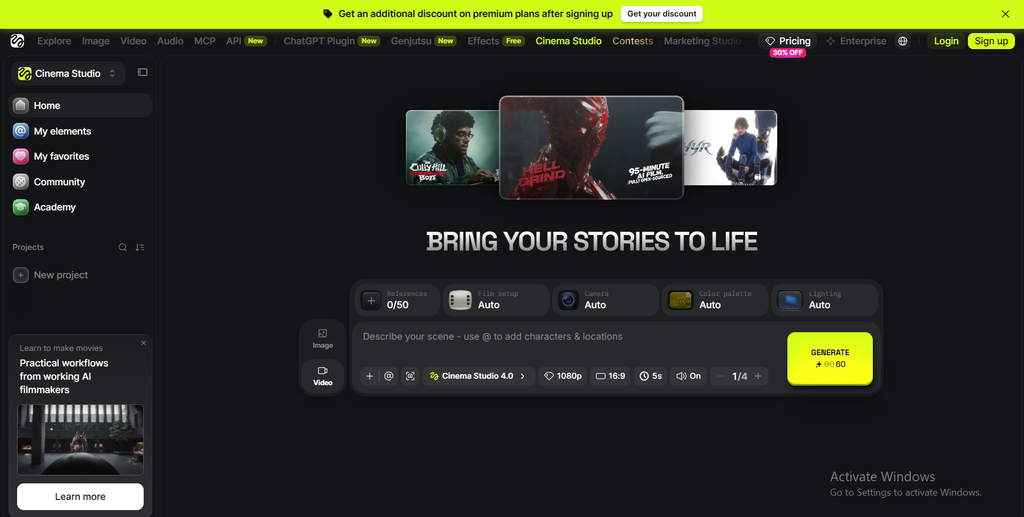Switch to Video generation mode
This screenshot has width=1024, height=517.
[323, 376]
